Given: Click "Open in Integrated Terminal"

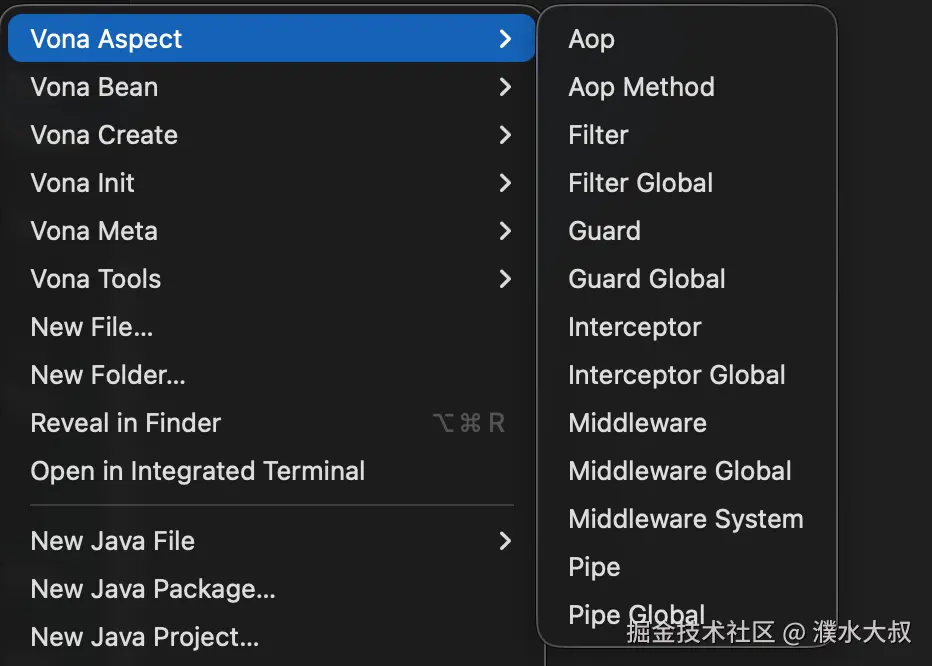Looking at the screenshot, I should point(197,471).
